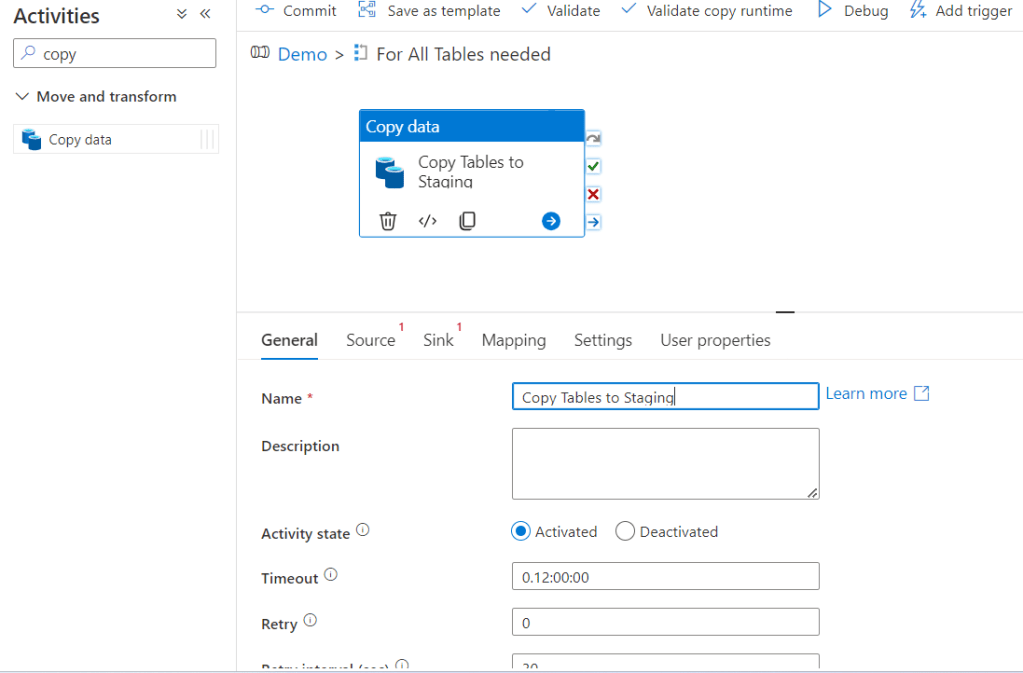
Task: Clone the copy data activity
Action: point(467,221)
